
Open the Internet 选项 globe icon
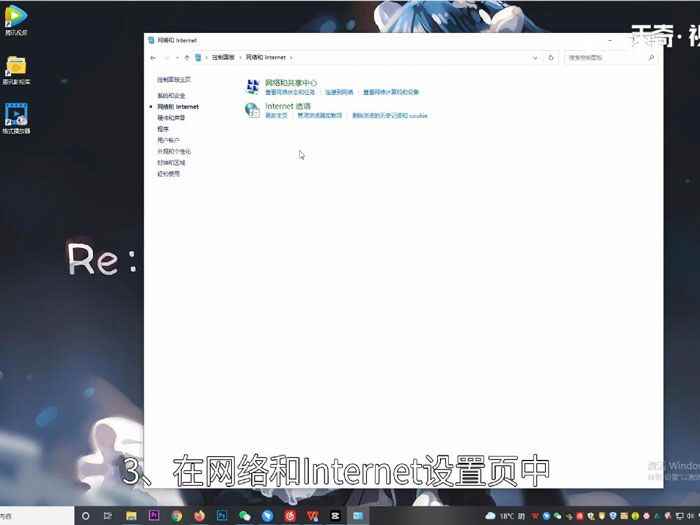pos(252,110)
